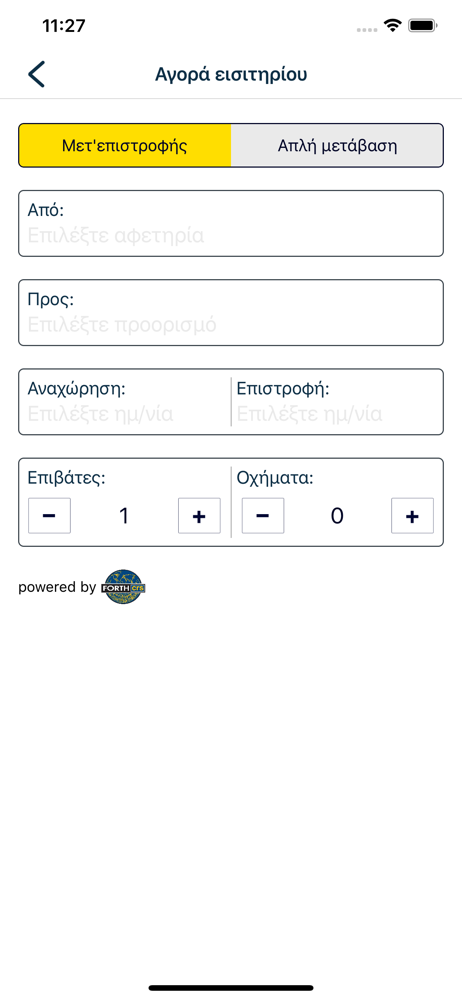462x1000 pixels.
Task: Increase passengers with plus button
Action: pyautogui.click(x=199, y=515)
